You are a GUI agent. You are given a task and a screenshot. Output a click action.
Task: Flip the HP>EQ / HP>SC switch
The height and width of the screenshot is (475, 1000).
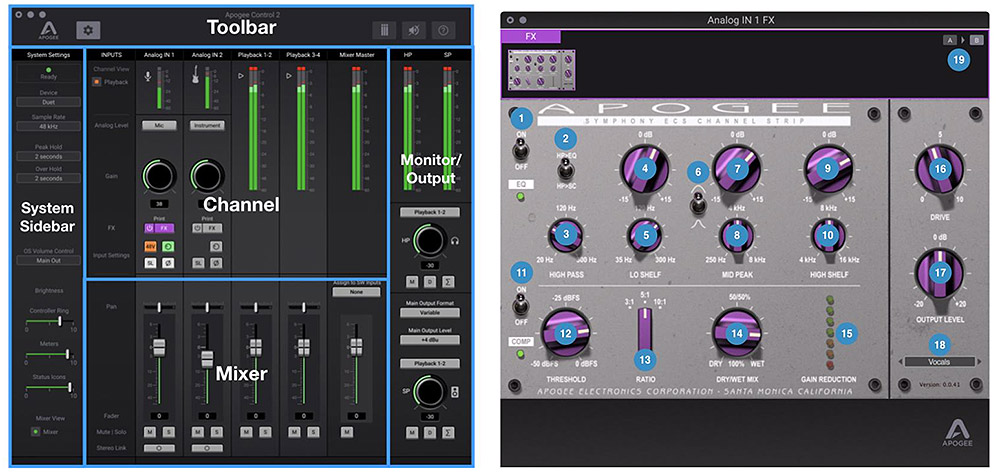click(564, 168)
